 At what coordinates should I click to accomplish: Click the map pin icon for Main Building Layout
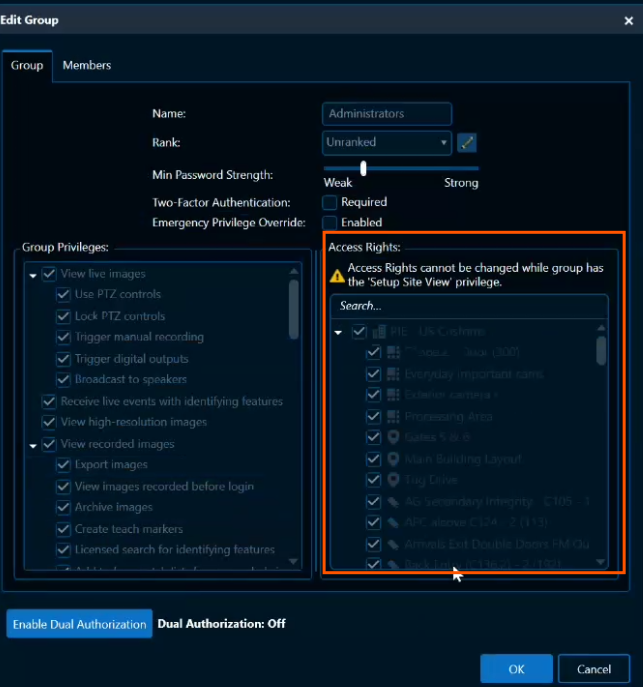point(393,459)
